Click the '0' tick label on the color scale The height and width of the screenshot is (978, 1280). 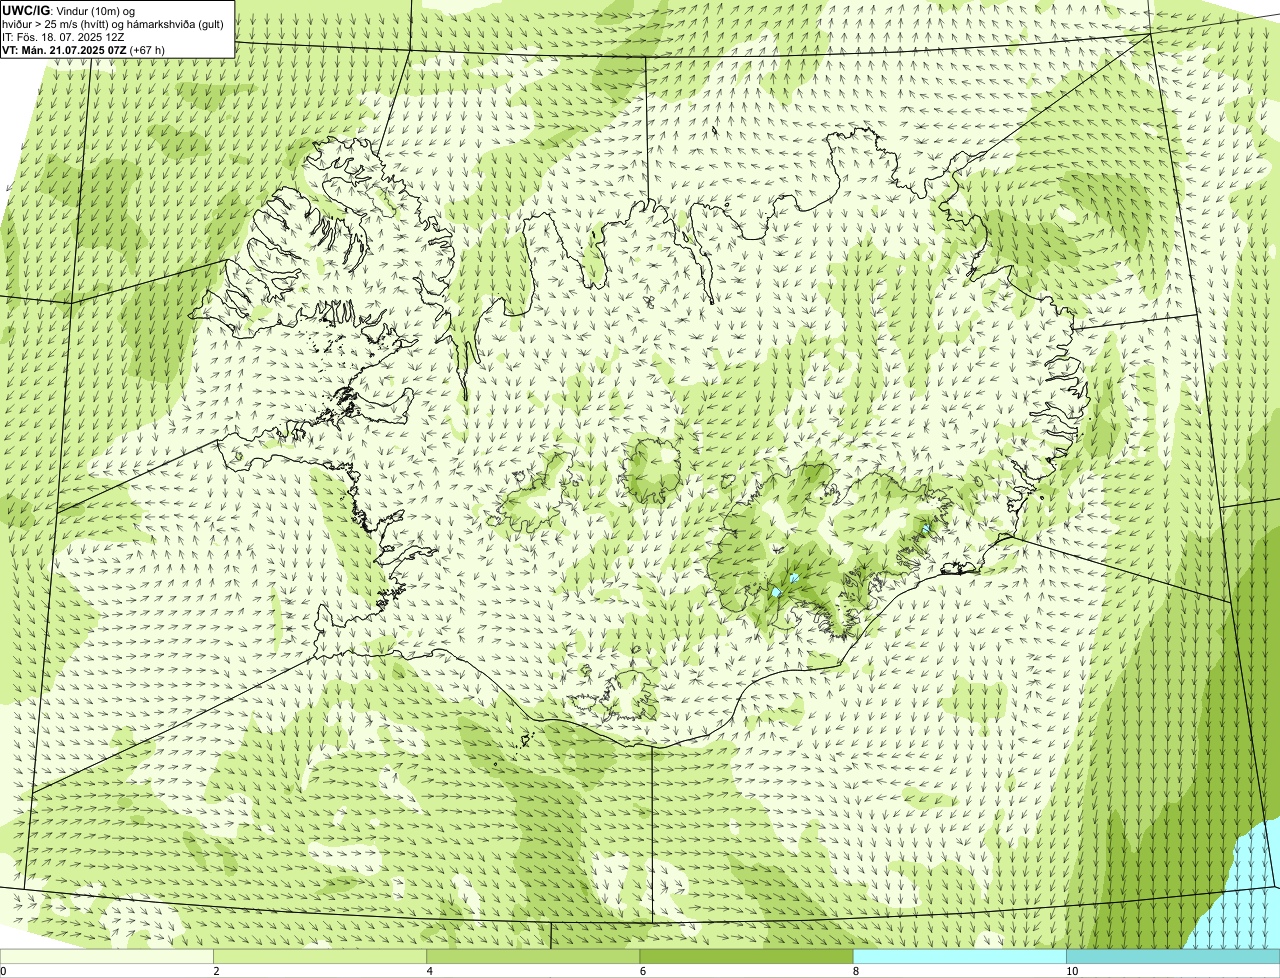(x=4, y=971)
